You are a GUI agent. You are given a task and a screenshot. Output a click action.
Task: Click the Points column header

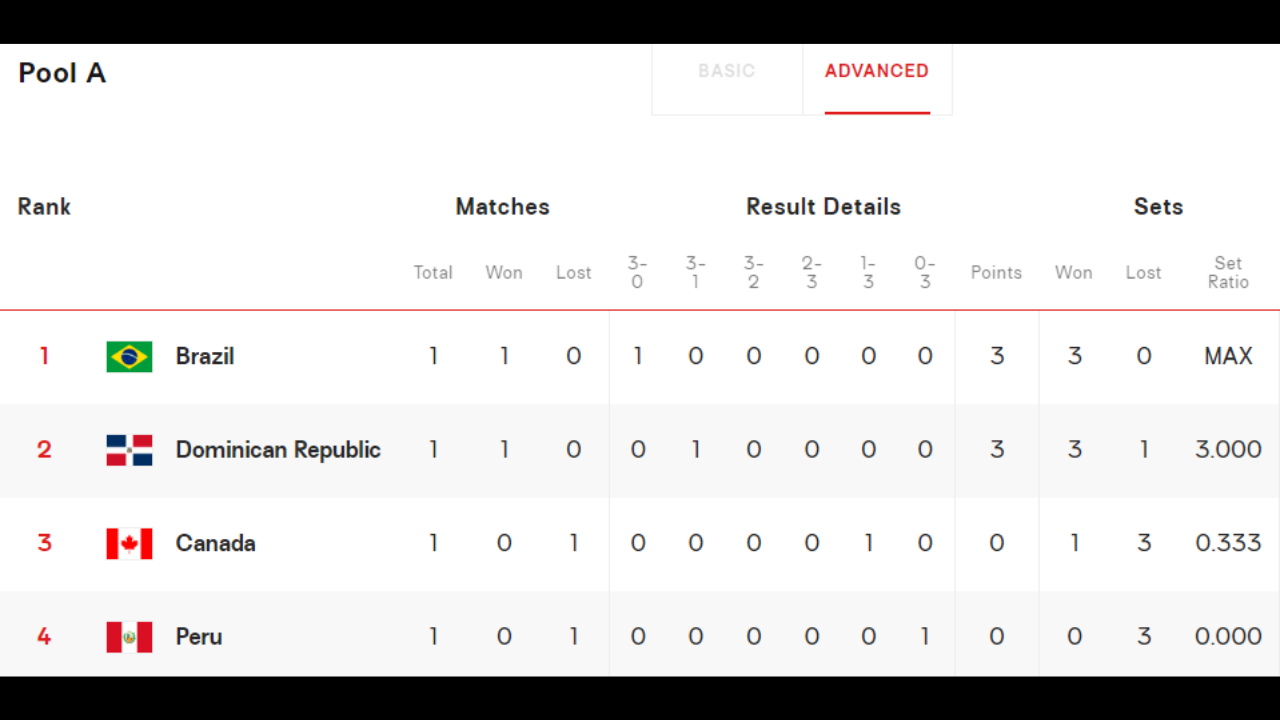[996, 273]
